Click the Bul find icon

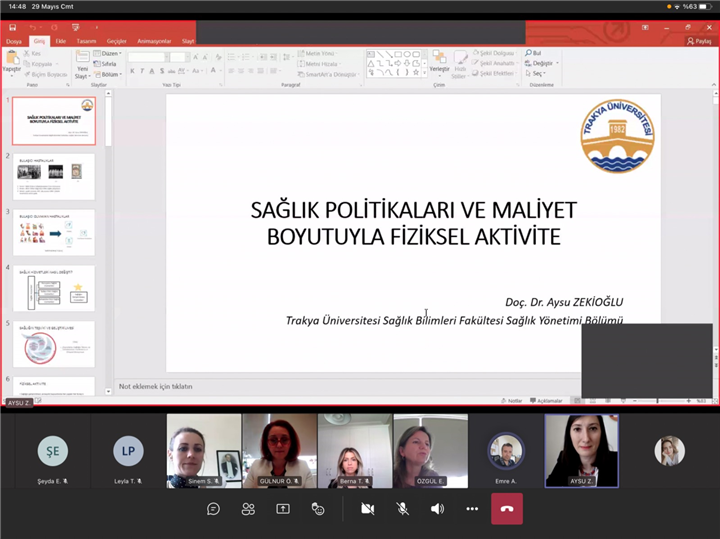click(533, 53)
